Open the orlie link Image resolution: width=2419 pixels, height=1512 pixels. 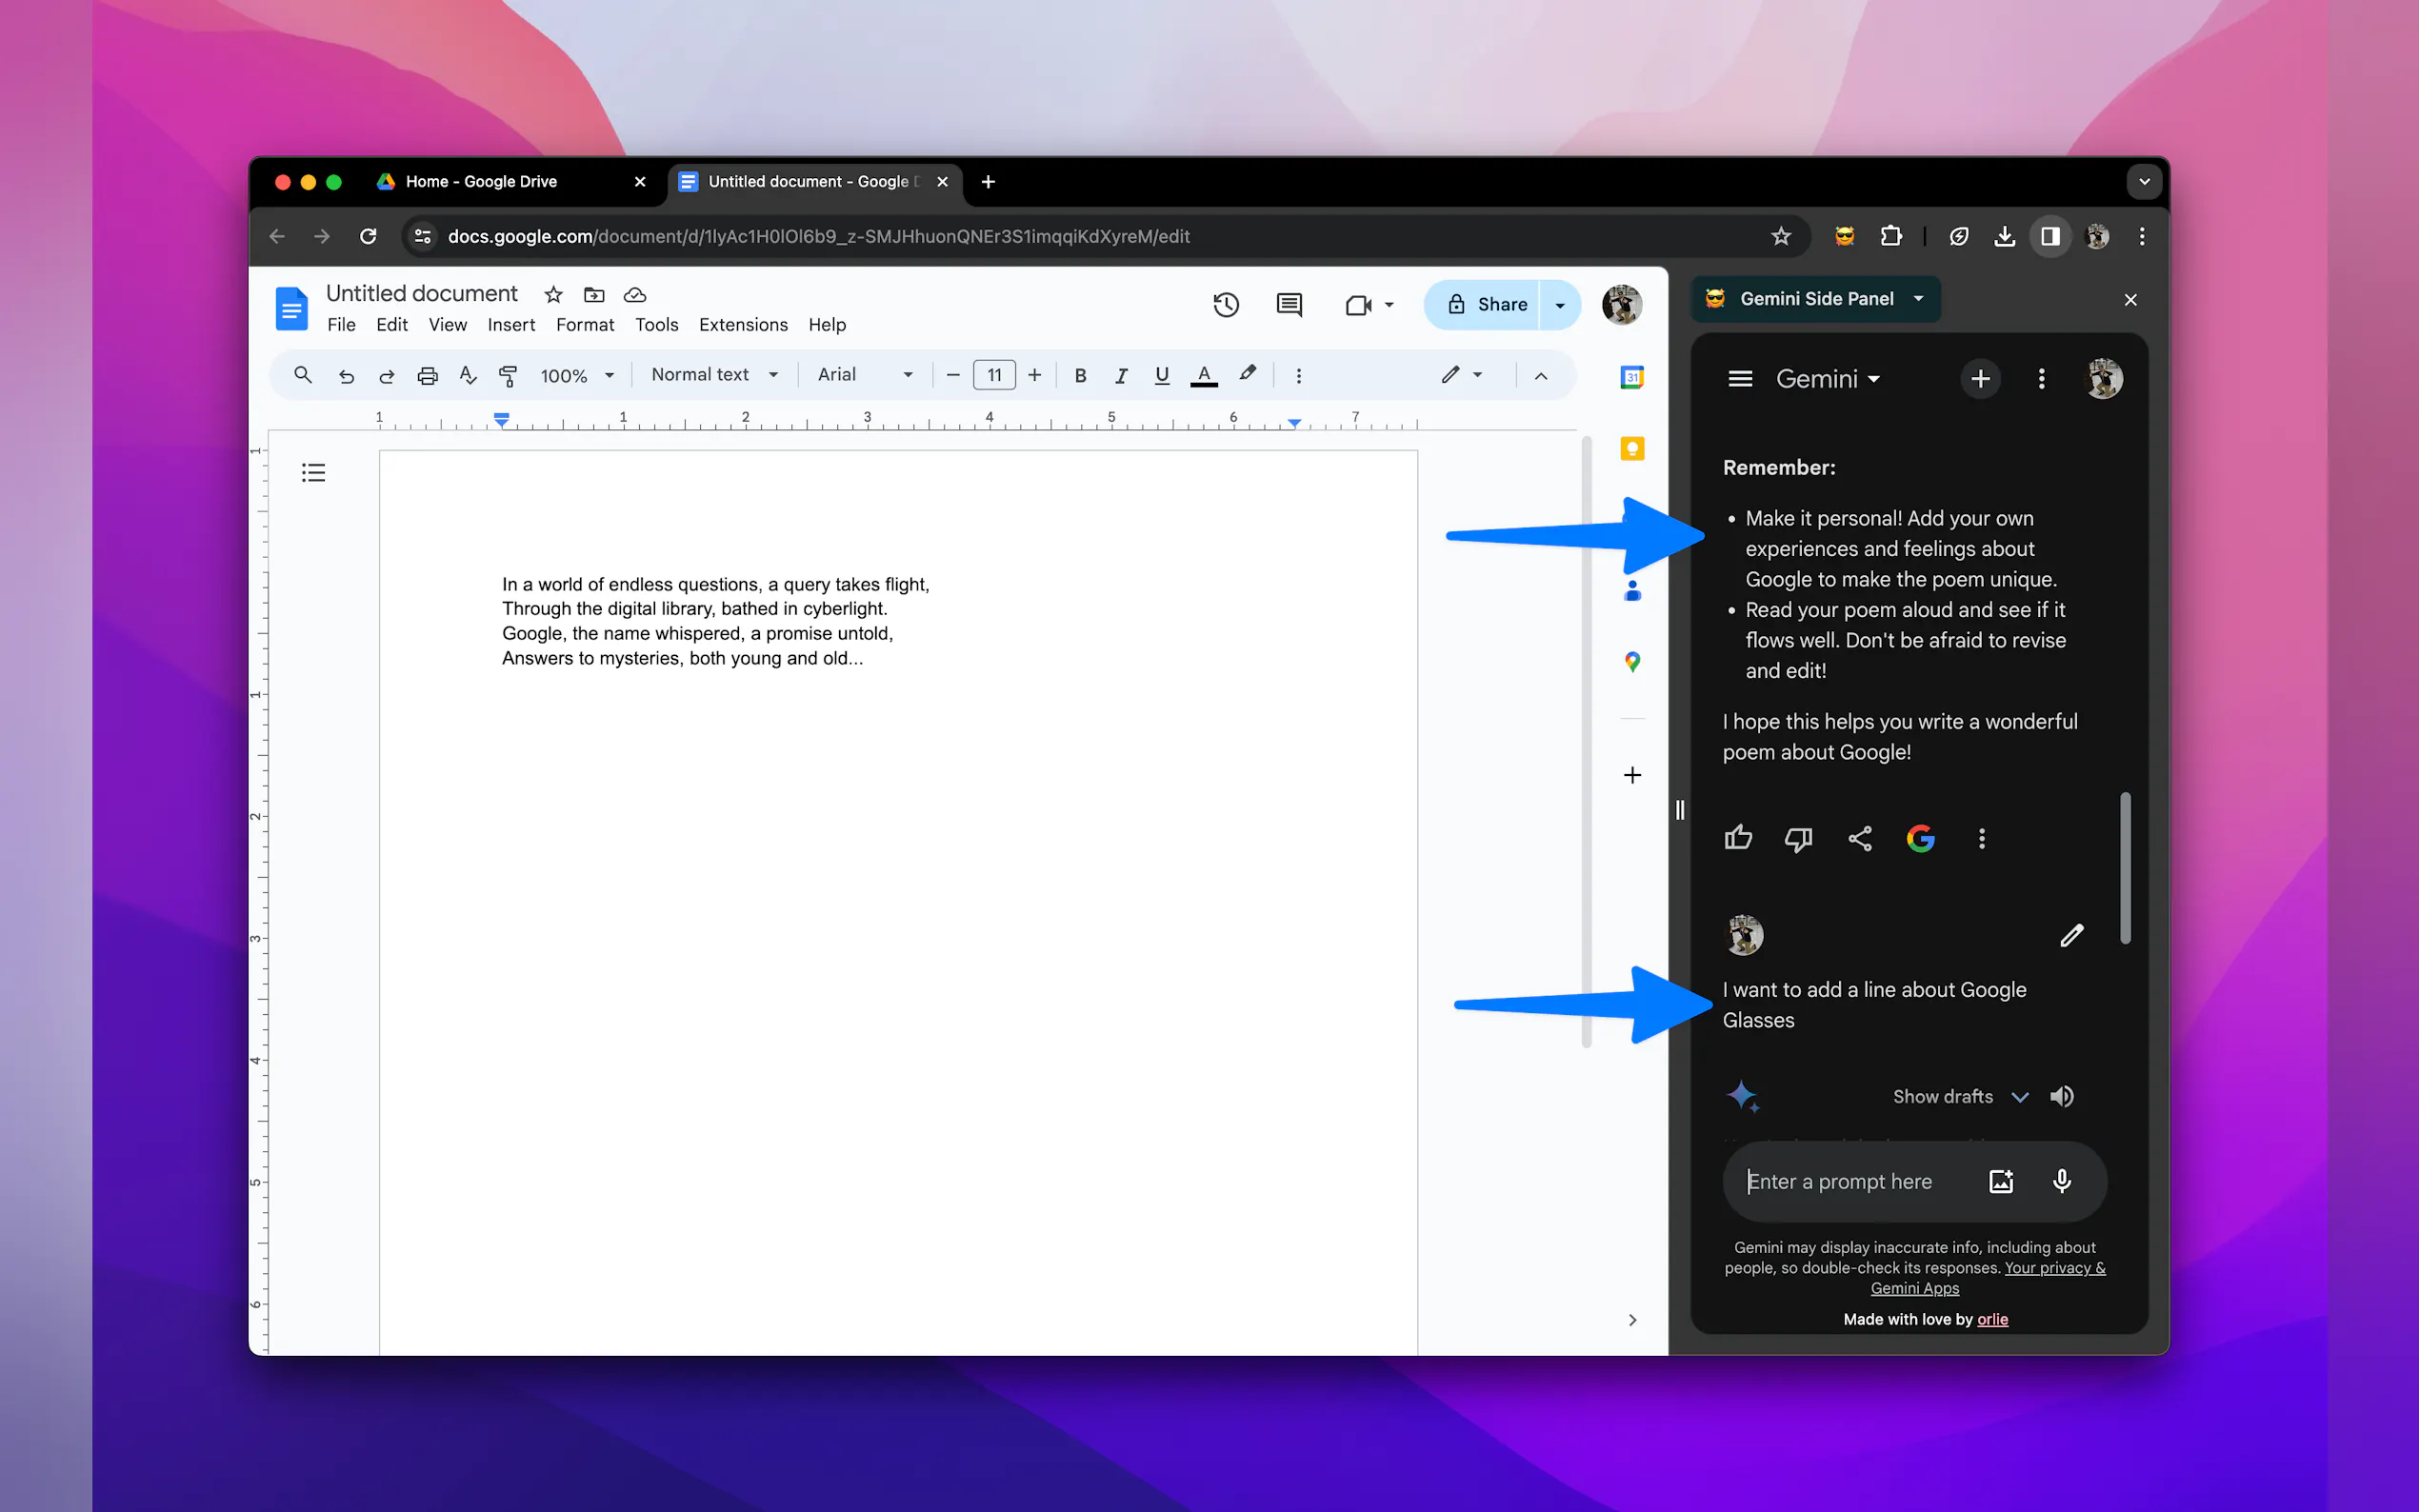click(x=1992, y=1320)
